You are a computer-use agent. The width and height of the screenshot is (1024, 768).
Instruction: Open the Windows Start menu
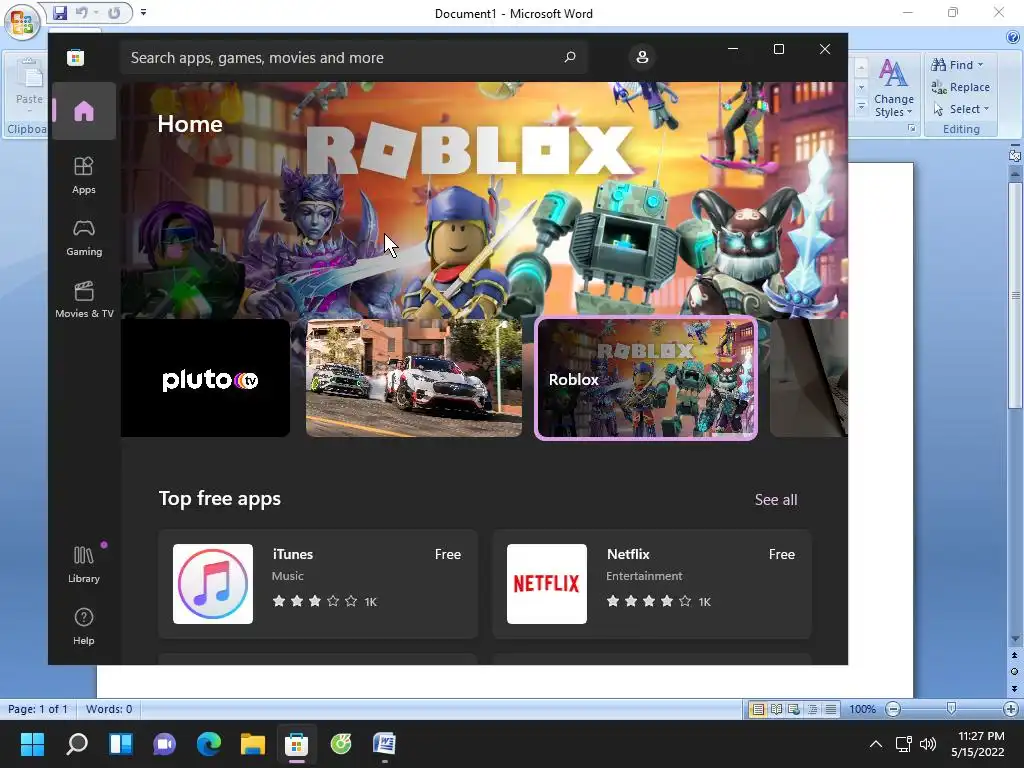(32, 744)
